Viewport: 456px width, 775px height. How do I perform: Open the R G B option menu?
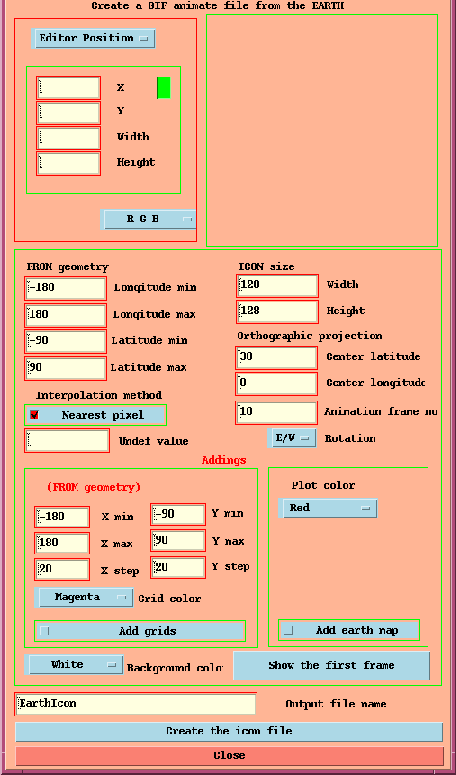pos(149,219)
